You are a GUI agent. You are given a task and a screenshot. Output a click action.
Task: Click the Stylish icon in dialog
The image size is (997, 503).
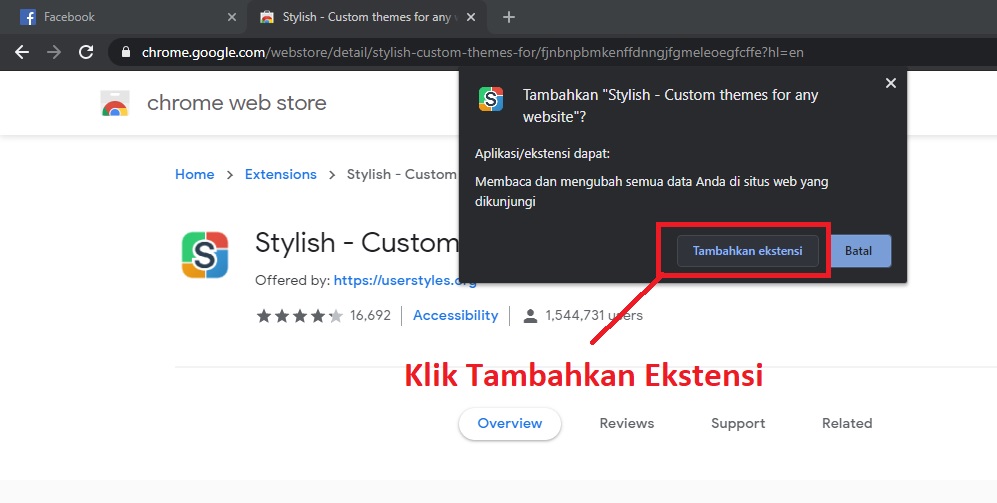[x=491, y=99]
